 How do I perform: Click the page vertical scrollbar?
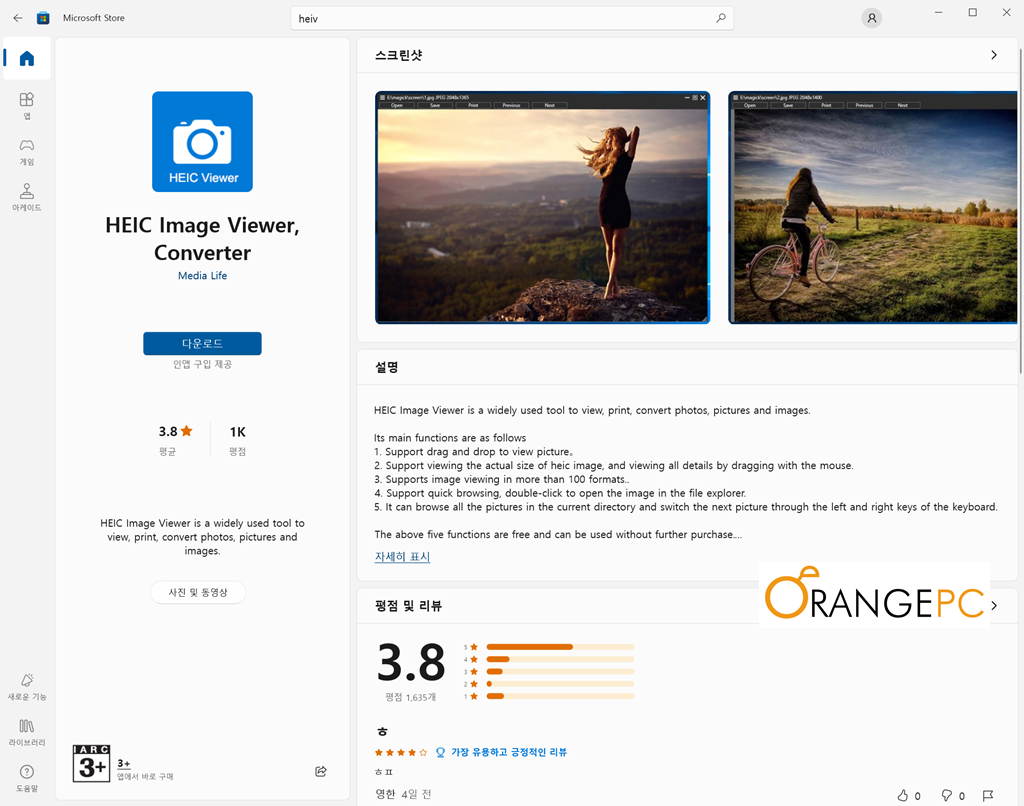(1020, 209)
